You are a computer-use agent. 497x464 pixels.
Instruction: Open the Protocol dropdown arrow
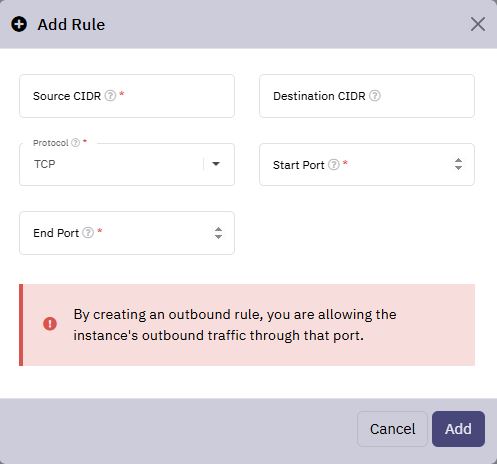[x=216, y=164]
